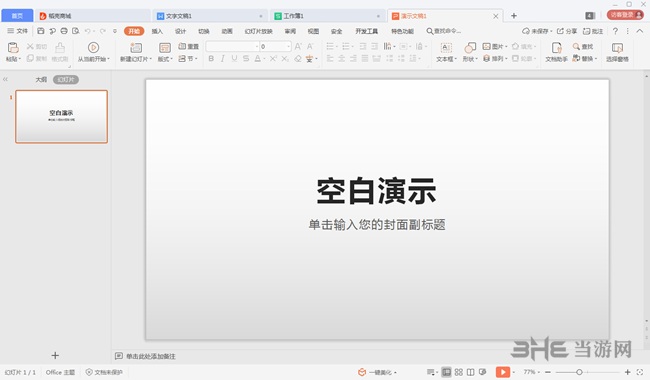Switch to the Animation (动画) ribbon tab

227,31
